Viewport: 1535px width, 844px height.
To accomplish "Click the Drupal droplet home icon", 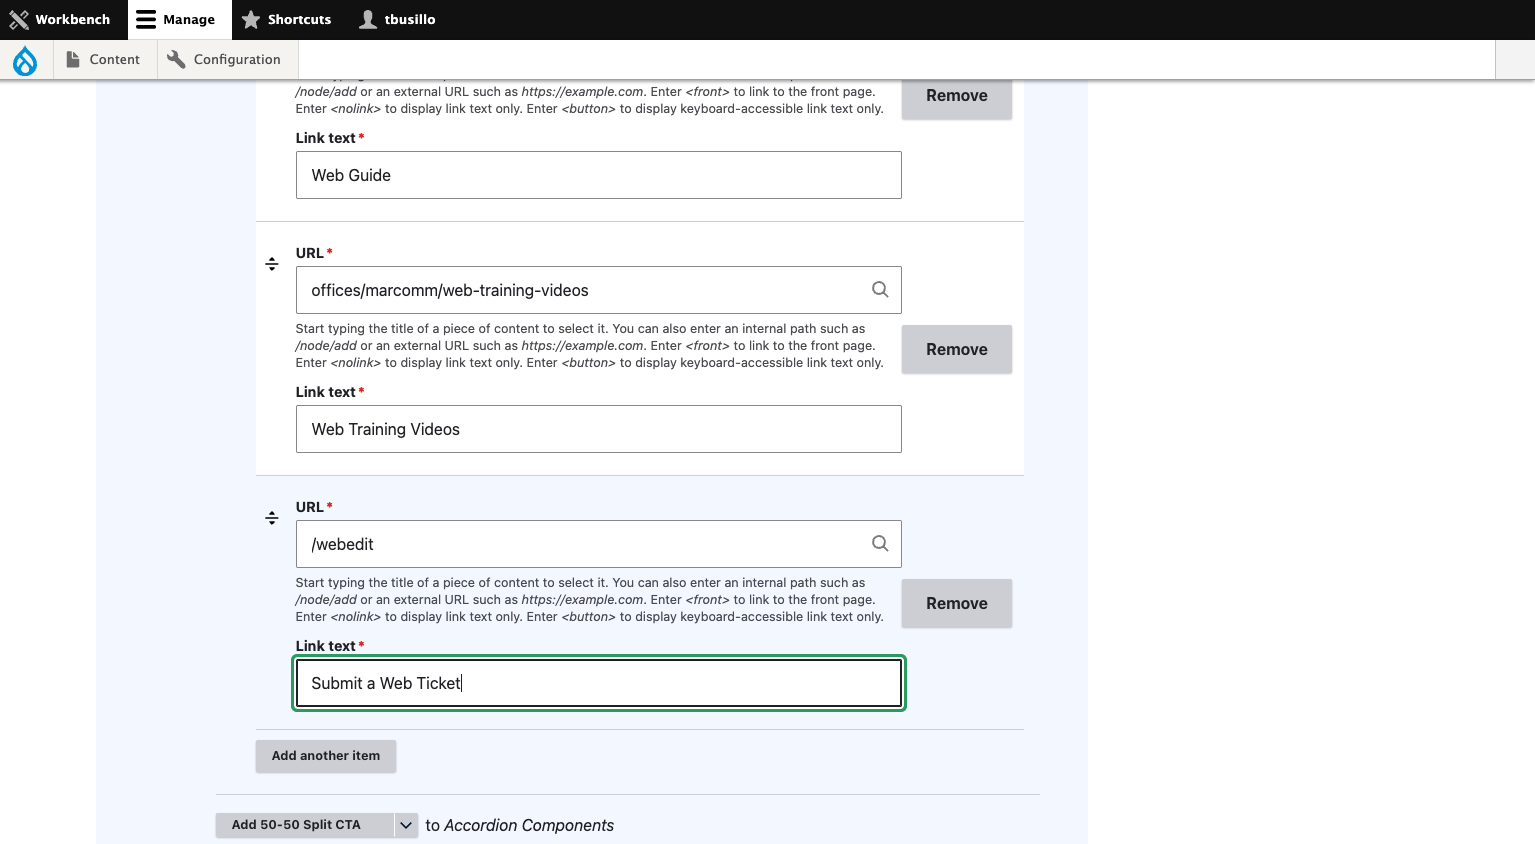I will tap(25, 61).
